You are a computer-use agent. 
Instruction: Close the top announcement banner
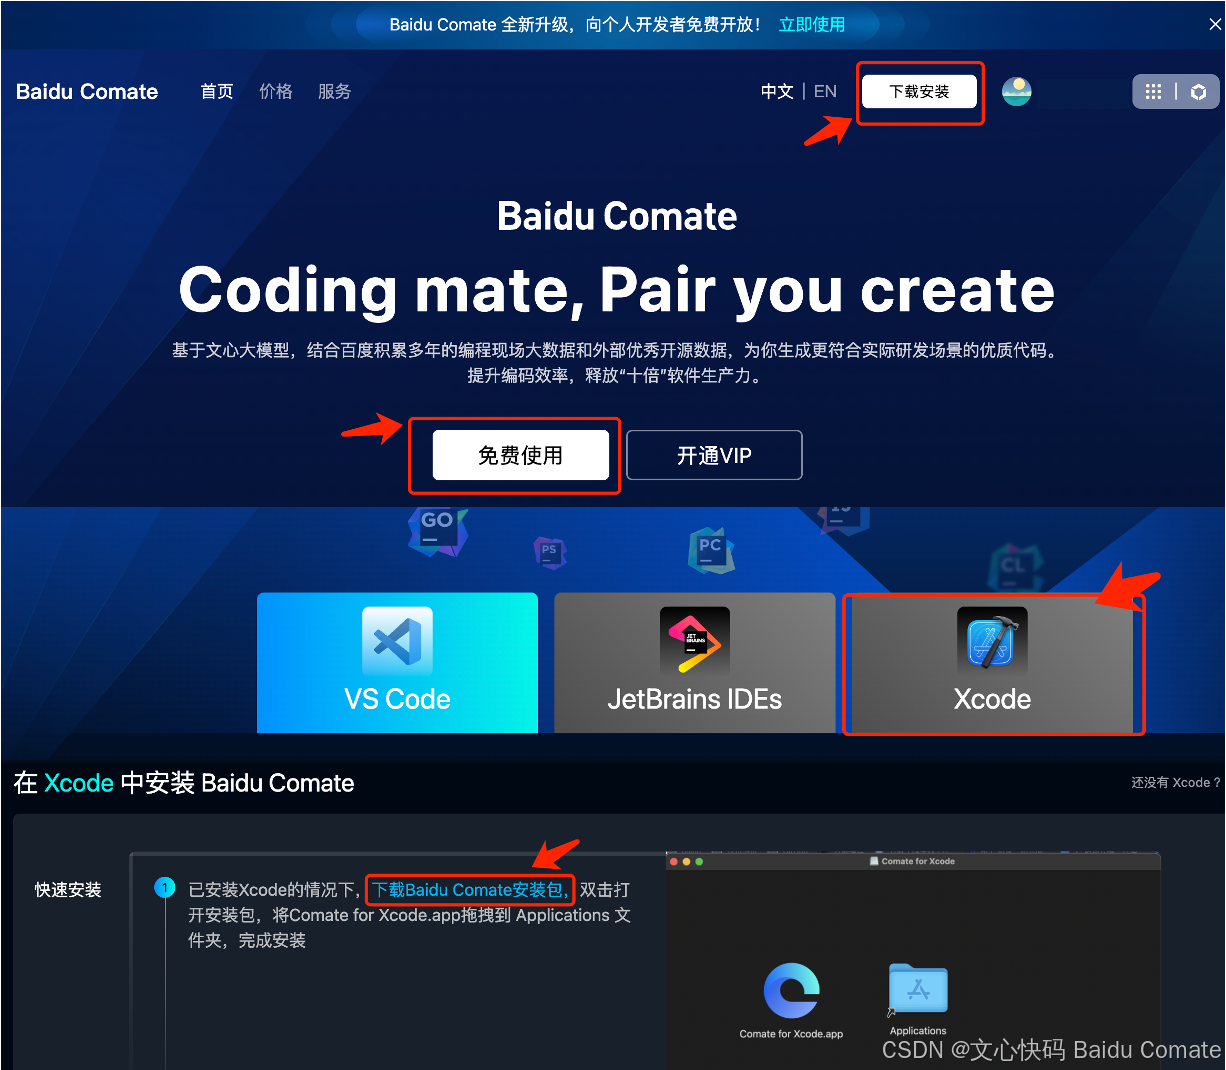pyautogui.click(x=1214, y=24)
